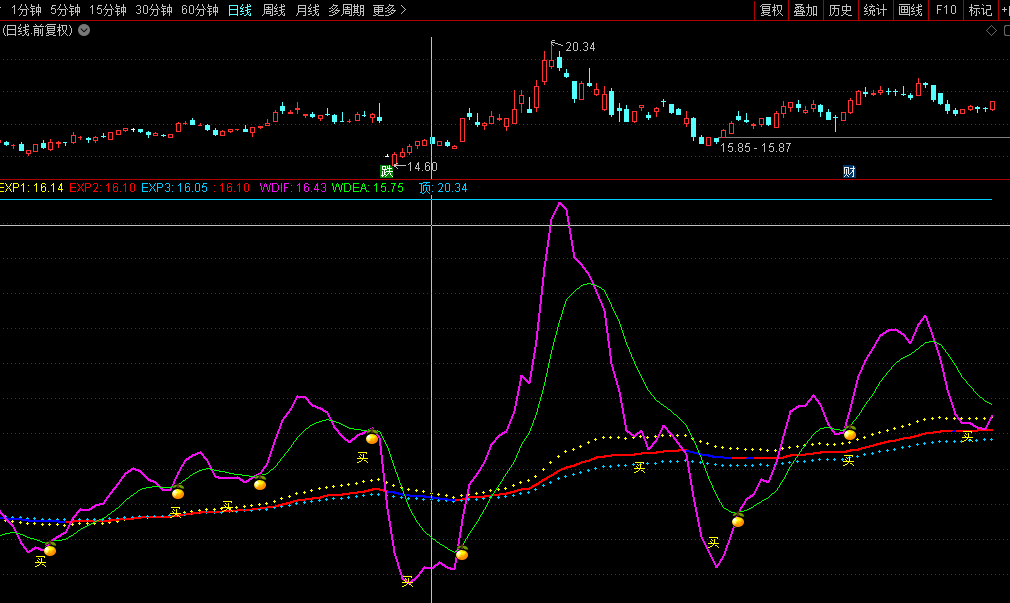Expand the 日线 前复权 dropdown arrow
Viewport: 1010px width, 603px height.
coord(84,30)
